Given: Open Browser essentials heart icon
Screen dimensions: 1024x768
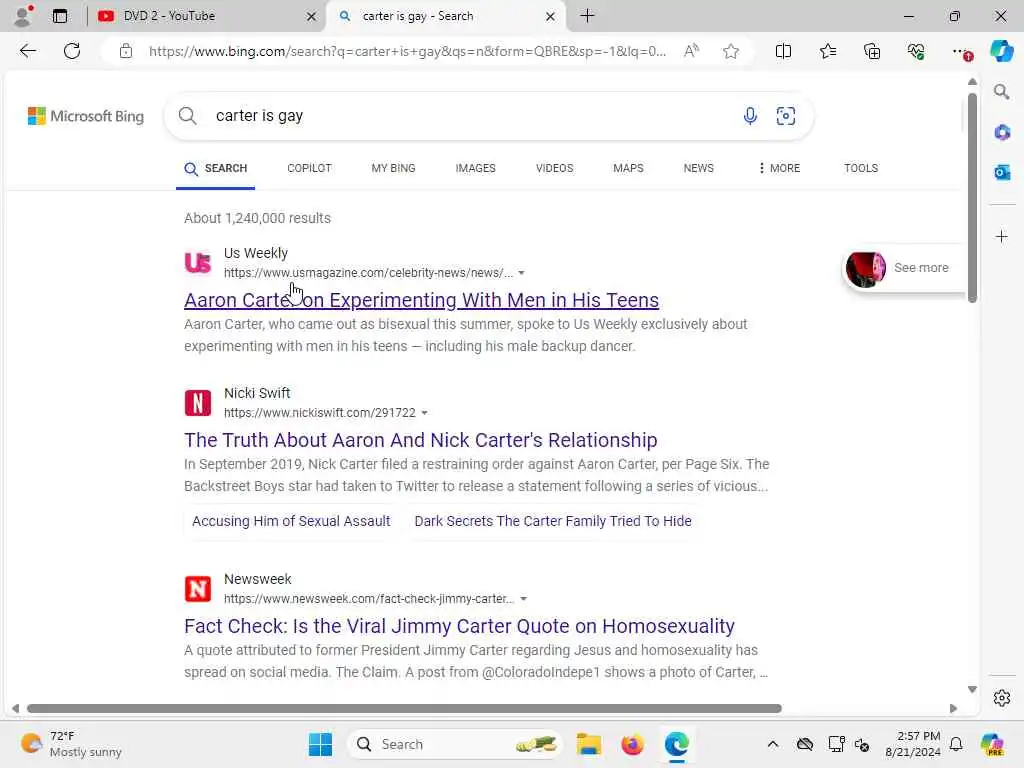Looking at the screenshot, I should point(916,51).
